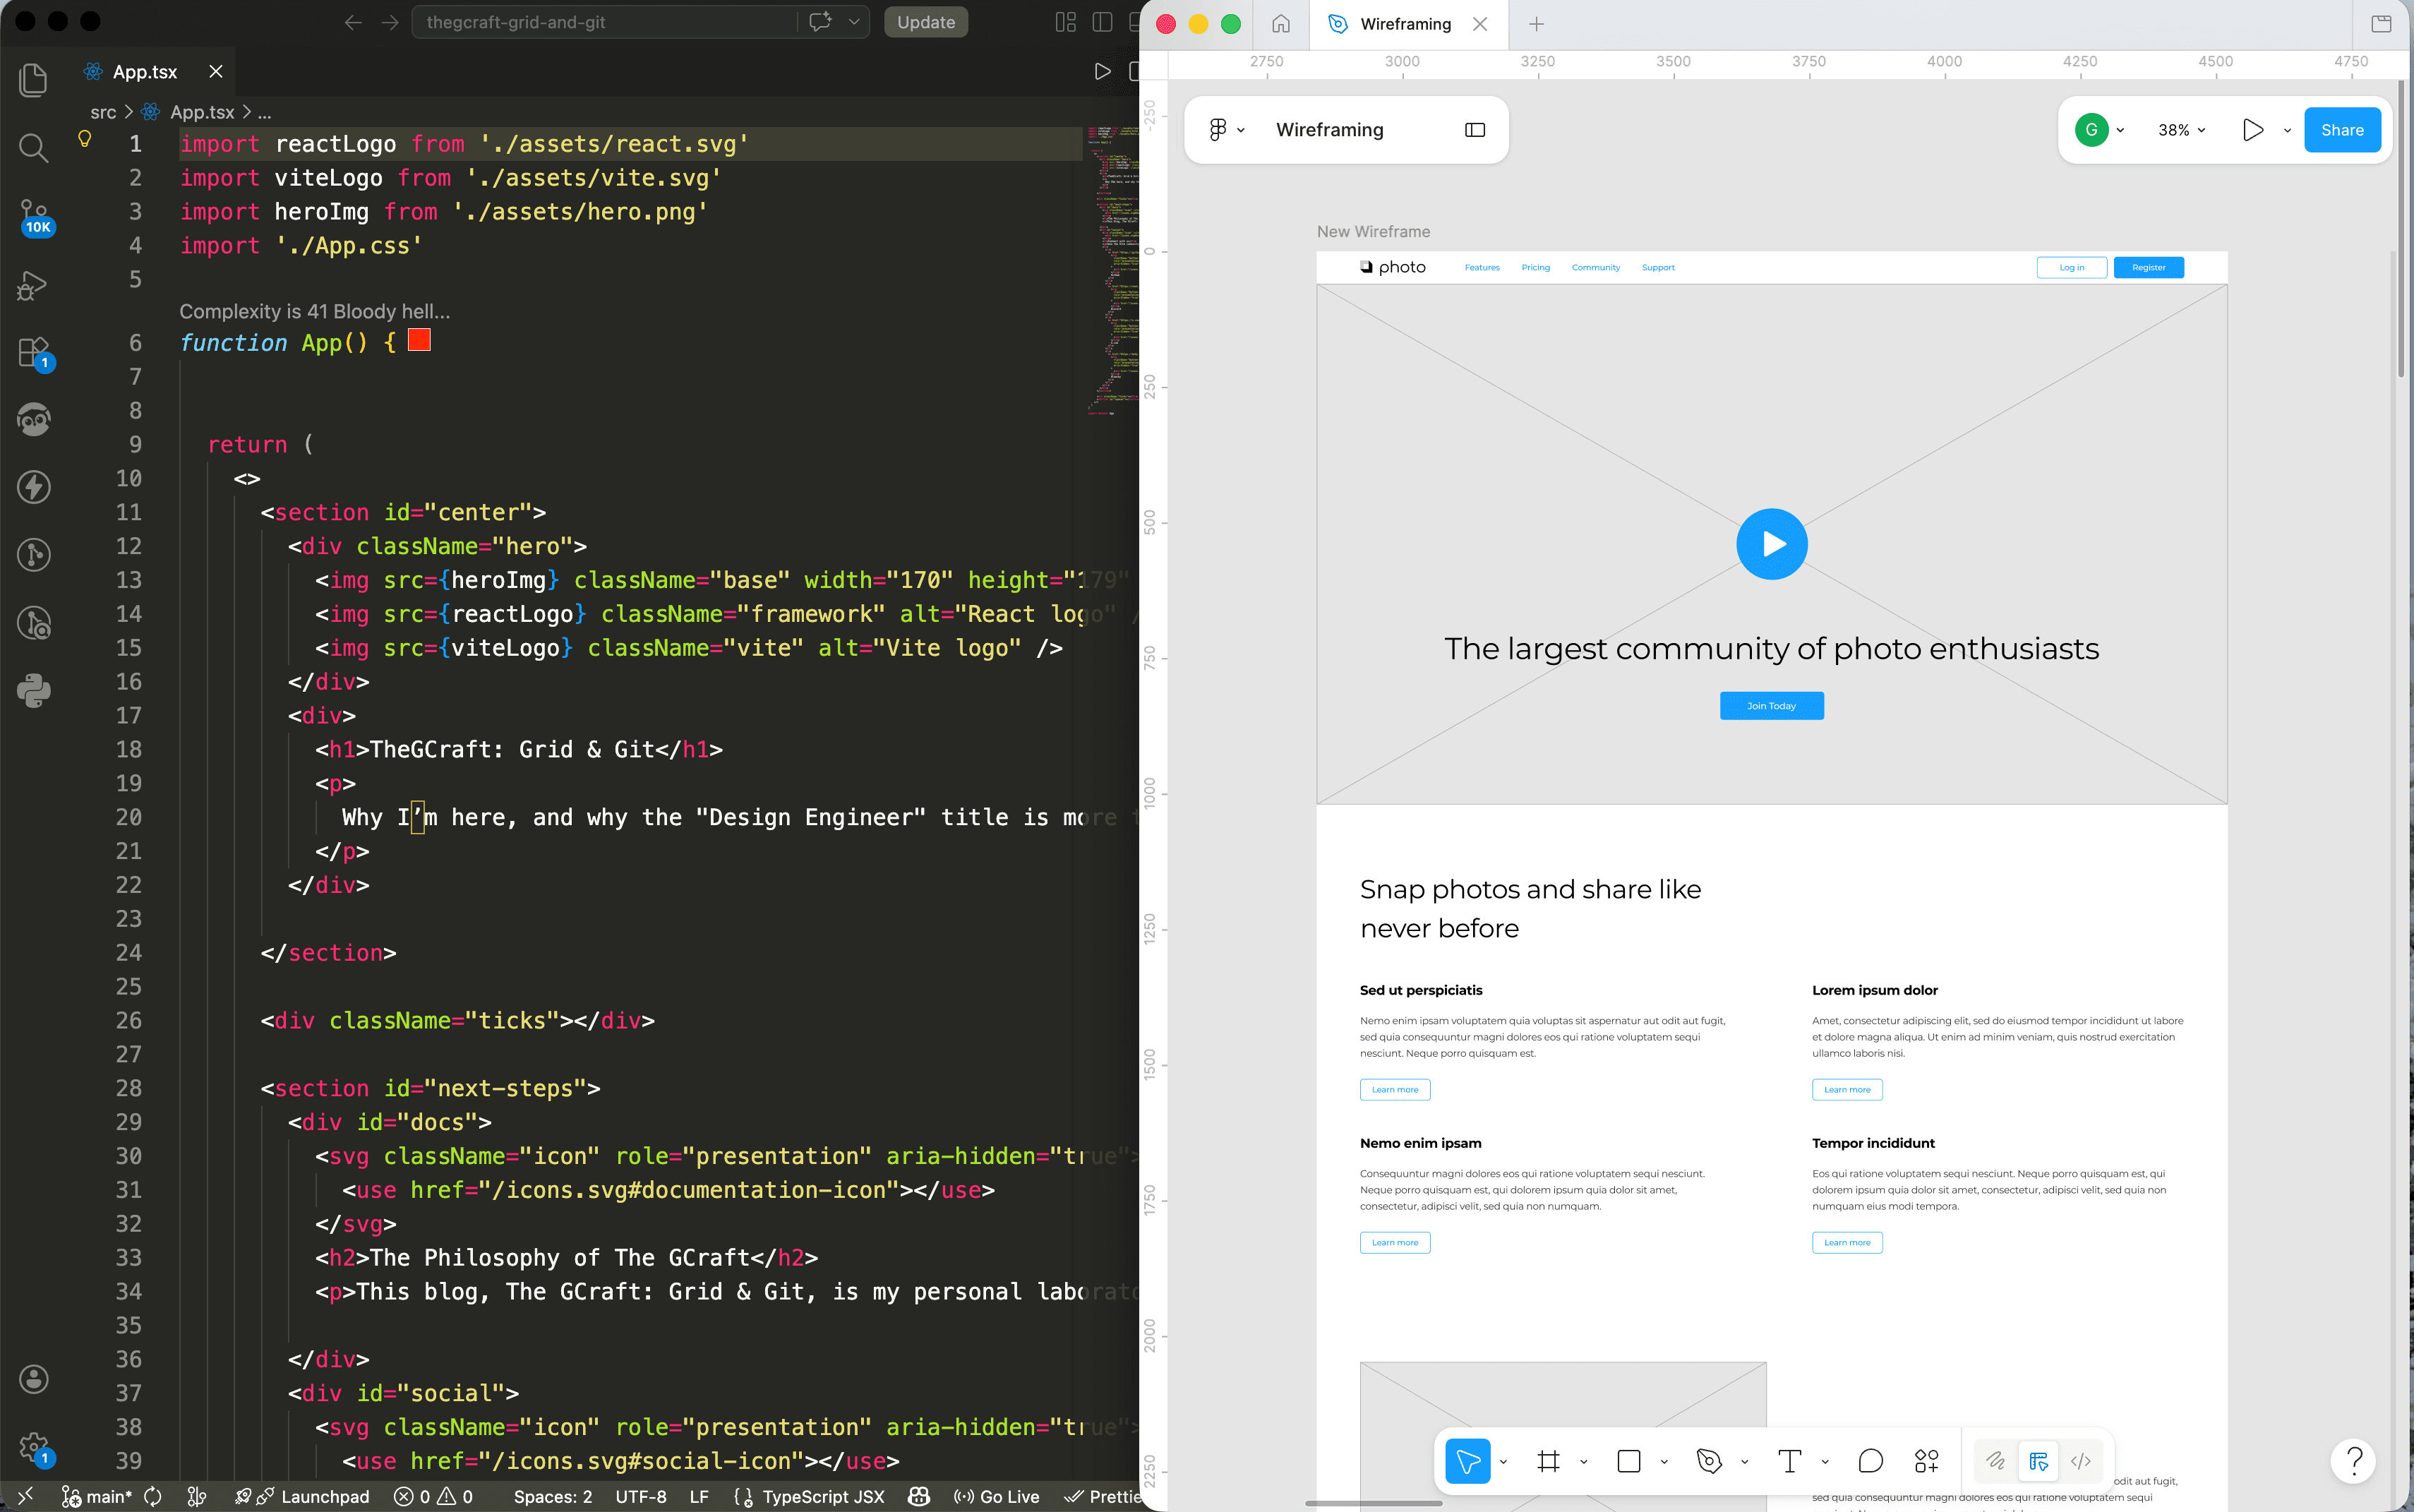Close the Wireframing Figma tab
The image size is (2414, 1512).
[1480, 24]
